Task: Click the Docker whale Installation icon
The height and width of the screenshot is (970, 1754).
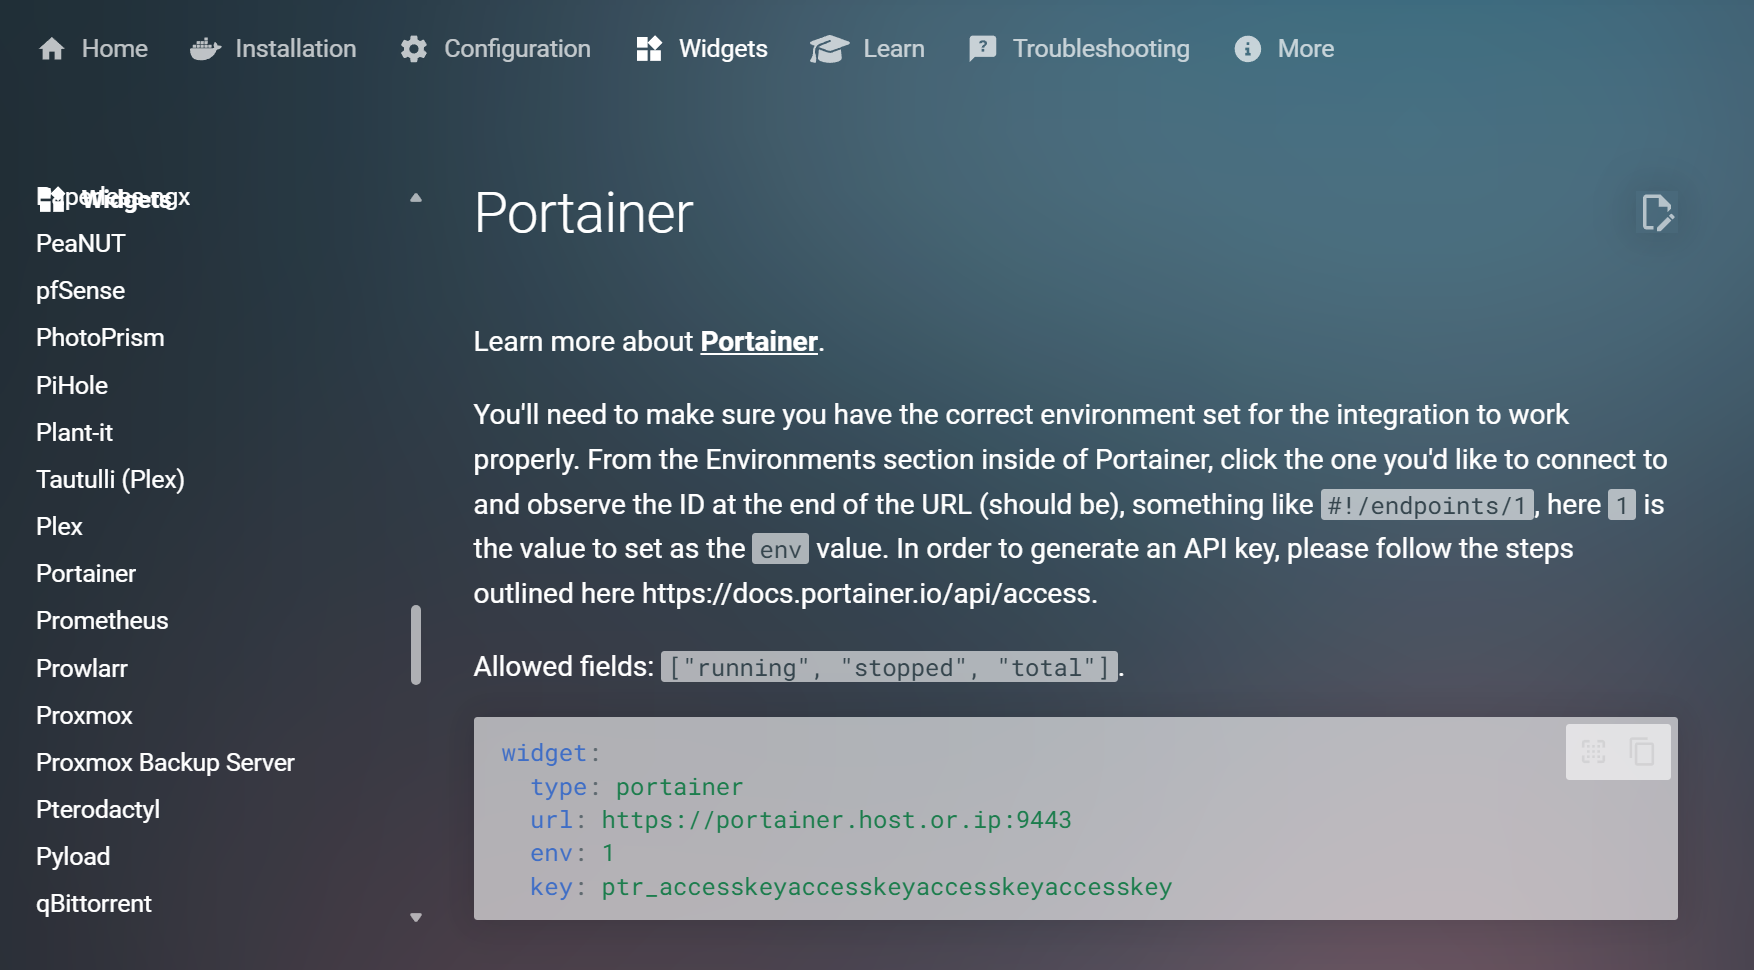Action: pos(205,49)
